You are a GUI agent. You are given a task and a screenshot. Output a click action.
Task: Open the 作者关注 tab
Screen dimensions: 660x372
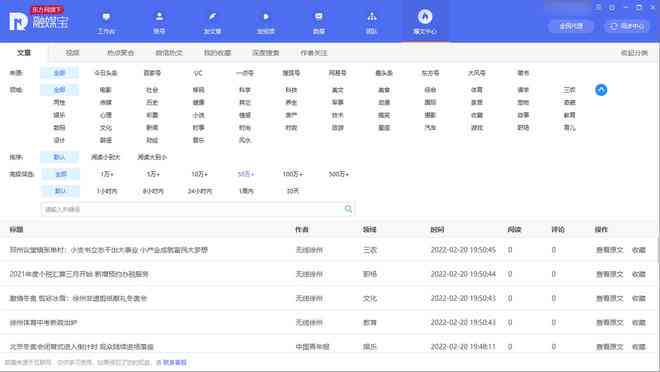tap(314, 53)
